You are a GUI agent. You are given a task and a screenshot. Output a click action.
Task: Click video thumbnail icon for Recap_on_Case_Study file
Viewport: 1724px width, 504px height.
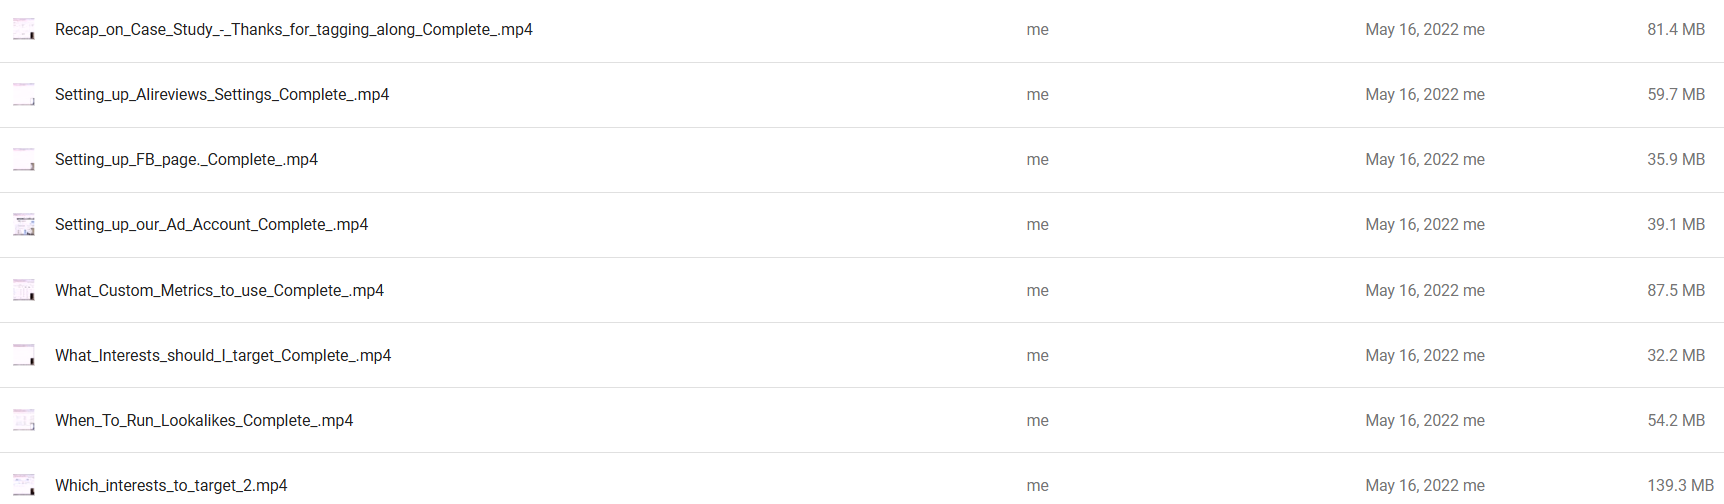click(x=24, y=30)
